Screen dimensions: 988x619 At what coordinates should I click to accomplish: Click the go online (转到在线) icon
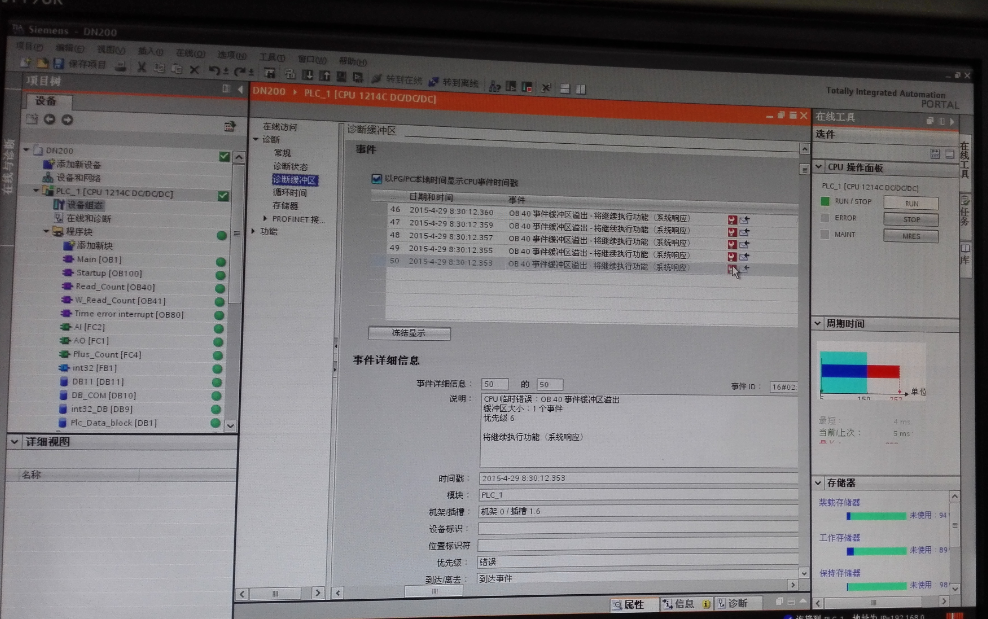(377, 78)
